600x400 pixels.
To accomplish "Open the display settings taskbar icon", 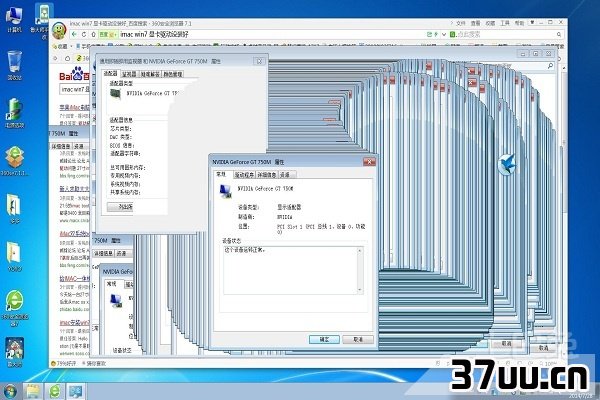I will click(77, 391).
